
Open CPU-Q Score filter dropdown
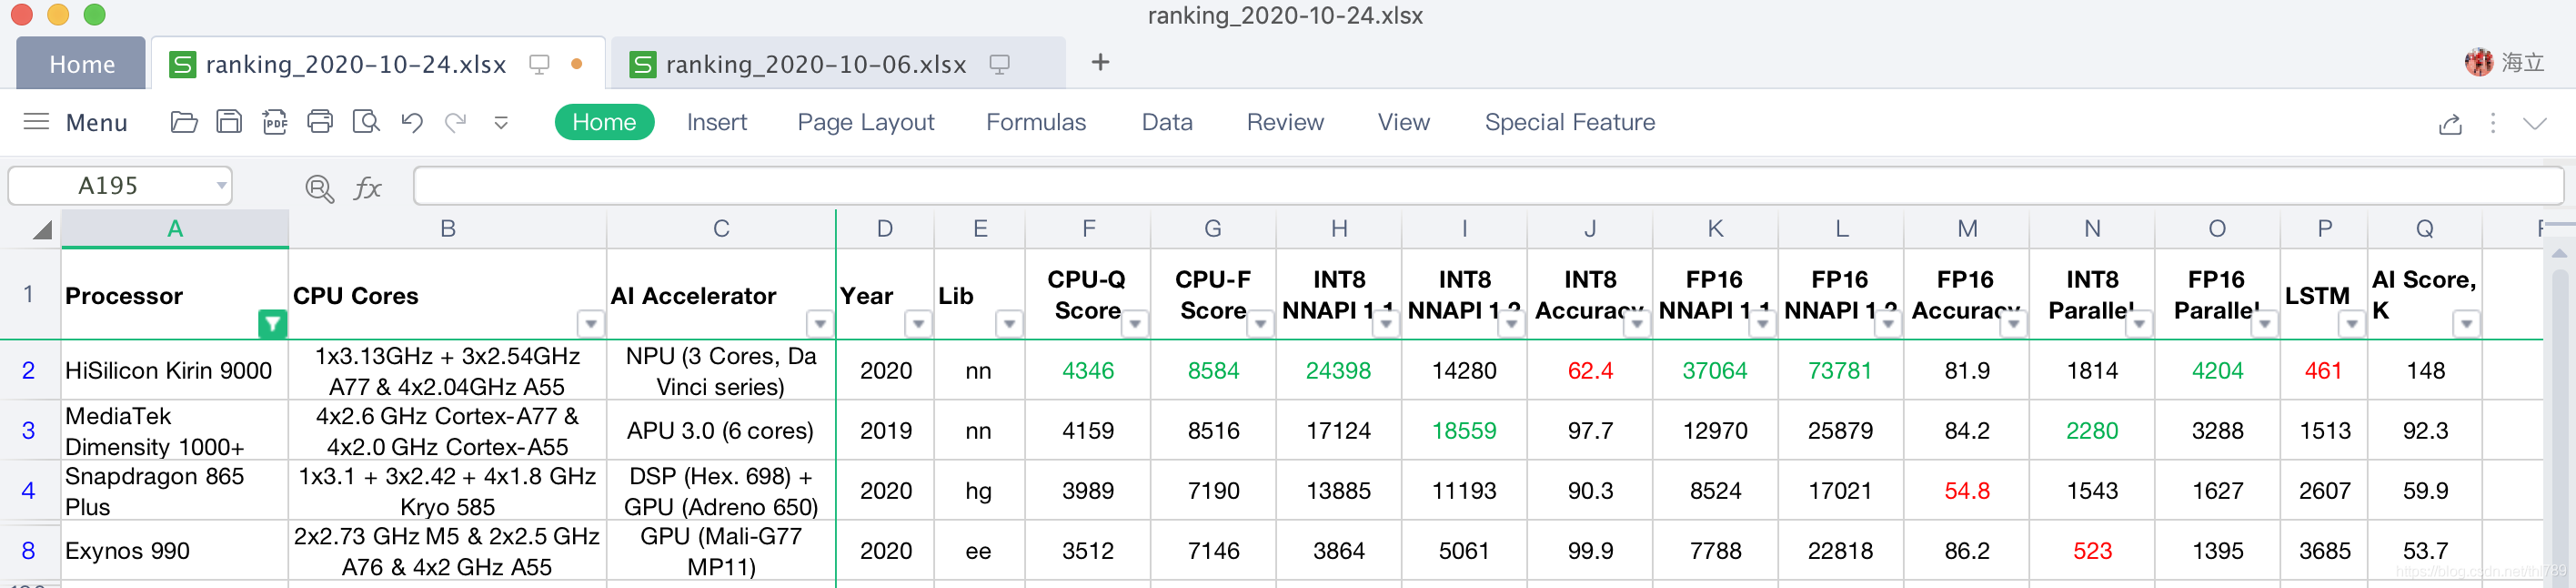pos(1135,323)
